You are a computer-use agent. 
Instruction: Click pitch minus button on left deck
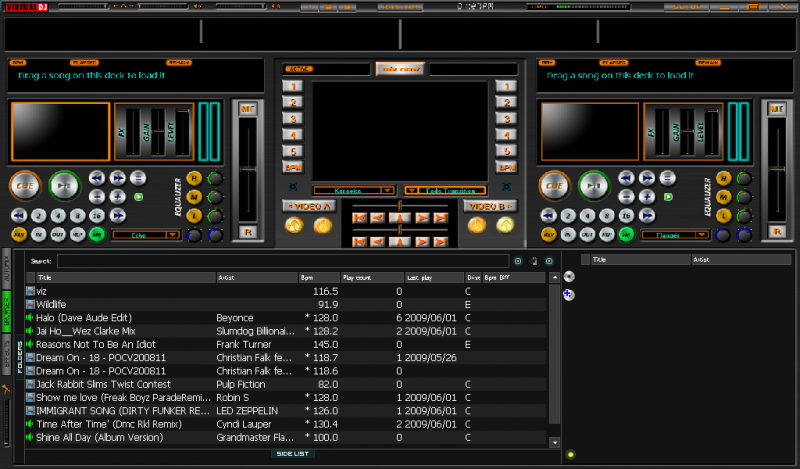(97, 196)
